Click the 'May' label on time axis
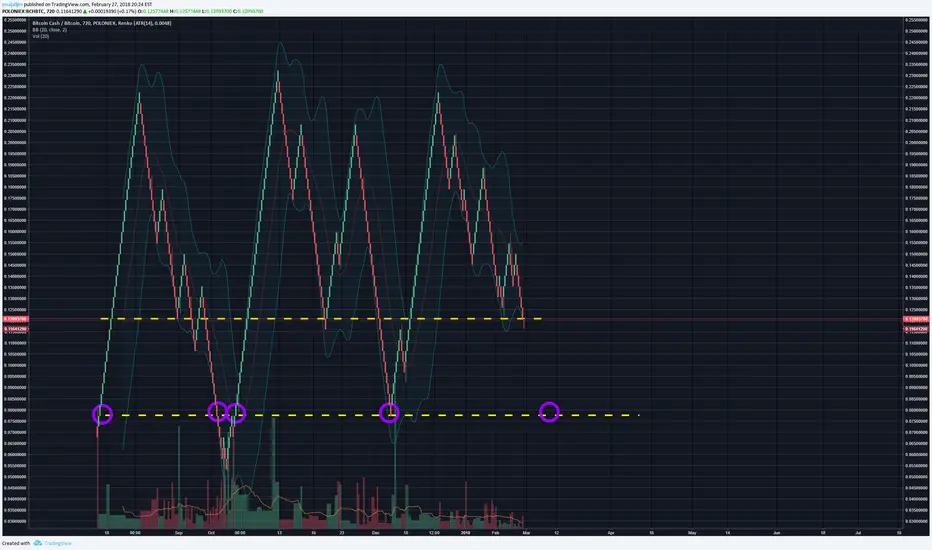Screen dimensions: 932x550 click(x=692, y=533)
